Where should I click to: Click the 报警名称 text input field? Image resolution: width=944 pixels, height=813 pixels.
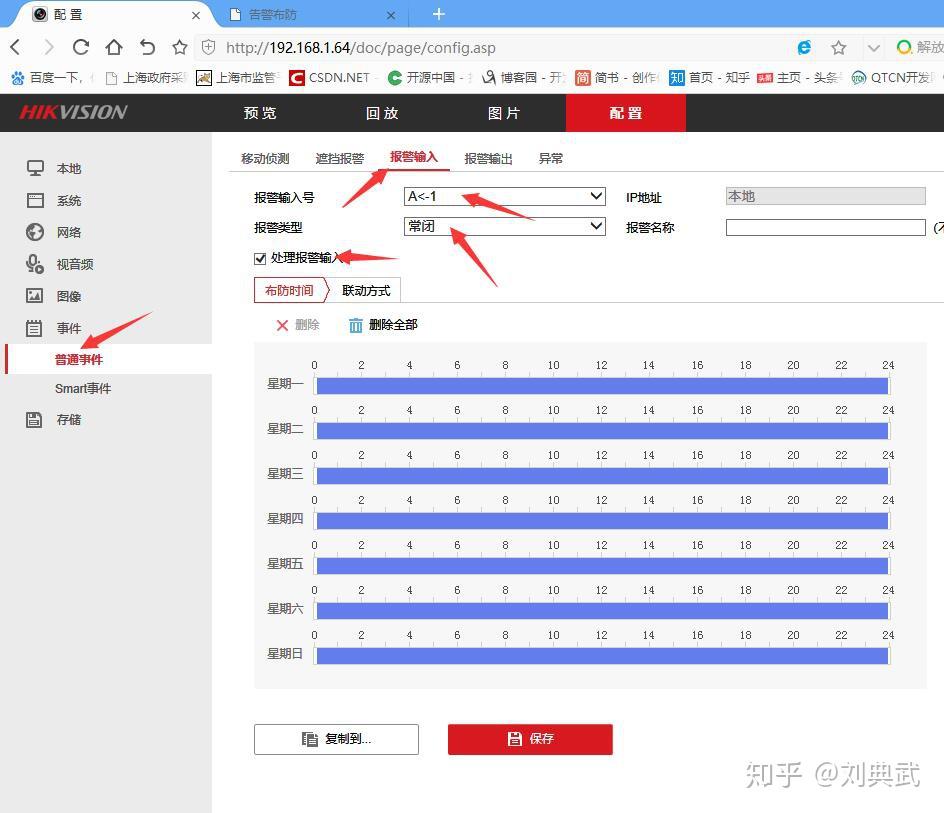[x=825, y=227]
